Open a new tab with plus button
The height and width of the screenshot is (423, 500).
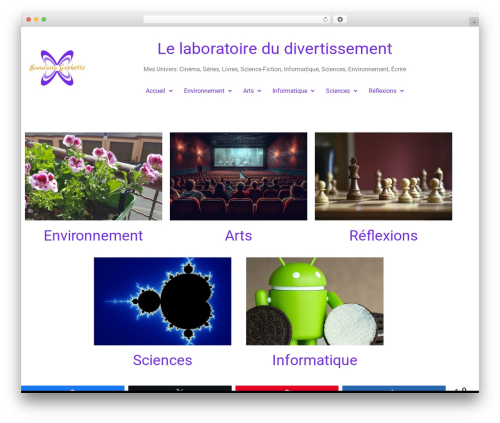click(x=474, y=22)
